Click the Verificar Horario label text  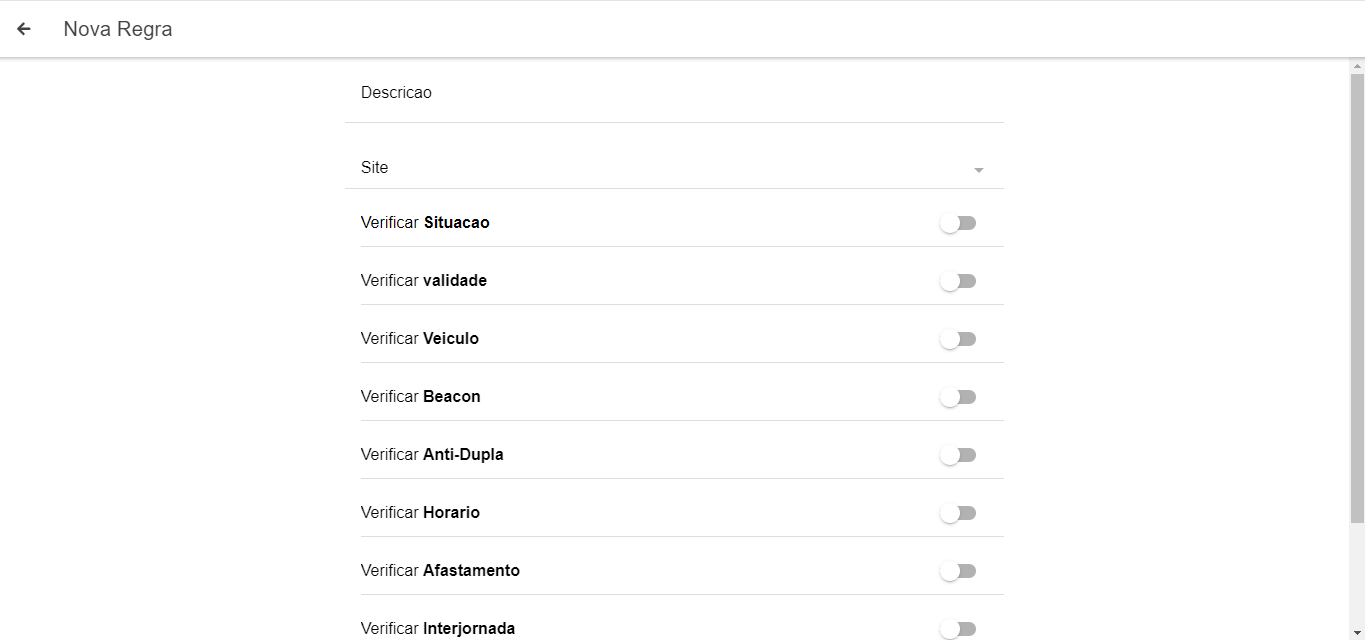420,513
